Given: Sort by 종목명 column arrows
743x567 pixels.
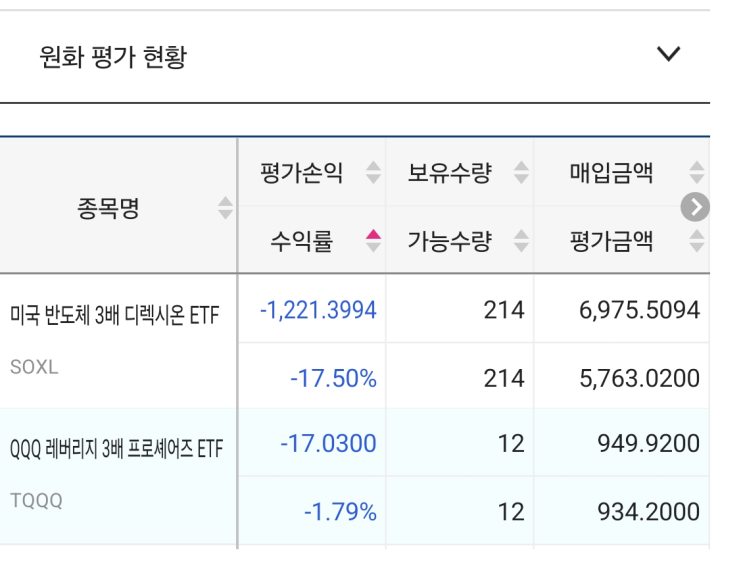Looking at the screenshot, I should tap(226, 208).
